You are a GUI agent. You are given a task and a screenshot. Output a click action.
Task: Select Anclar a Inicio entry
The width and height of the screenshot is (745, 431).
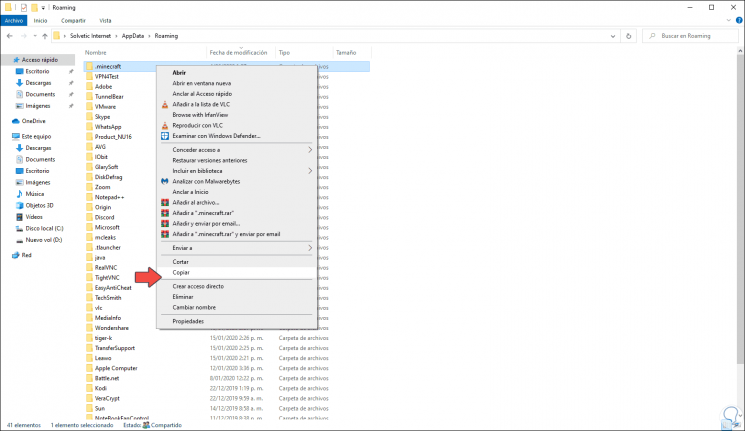coord(190,192)
